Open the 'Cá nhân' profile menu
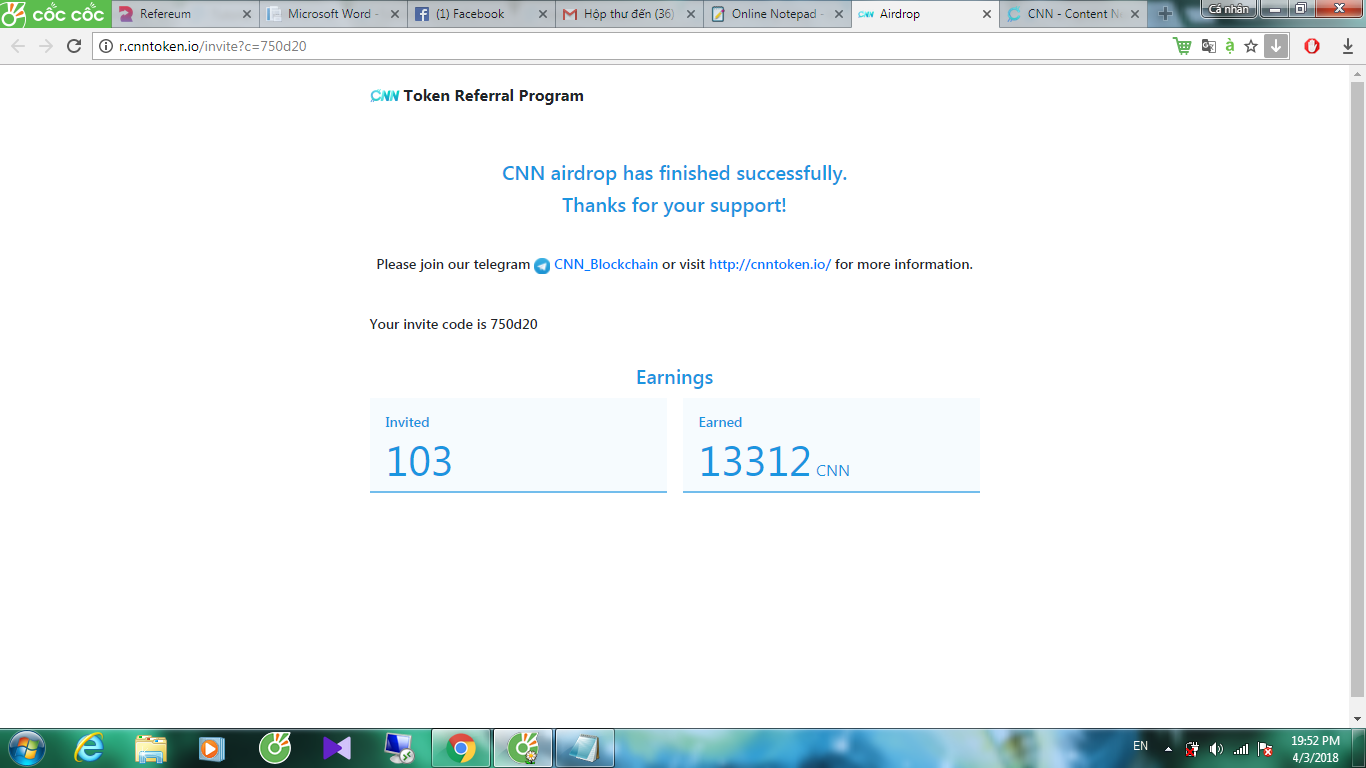The height and width of the screenshot is (768, 1366). click(1229, 8)
